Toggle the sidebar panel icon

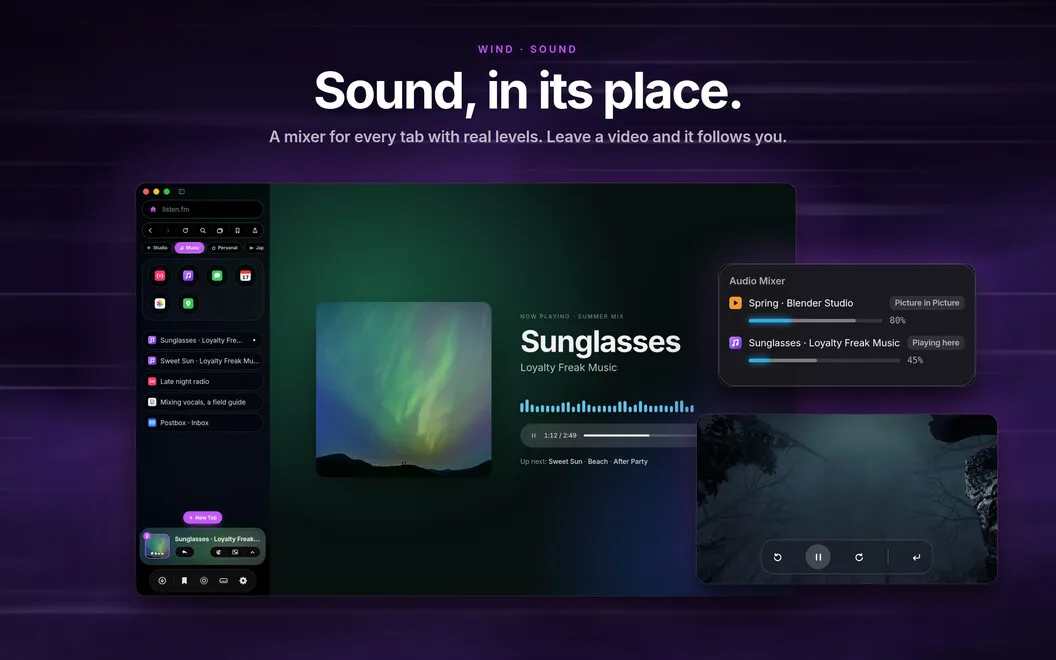point(181,192)
